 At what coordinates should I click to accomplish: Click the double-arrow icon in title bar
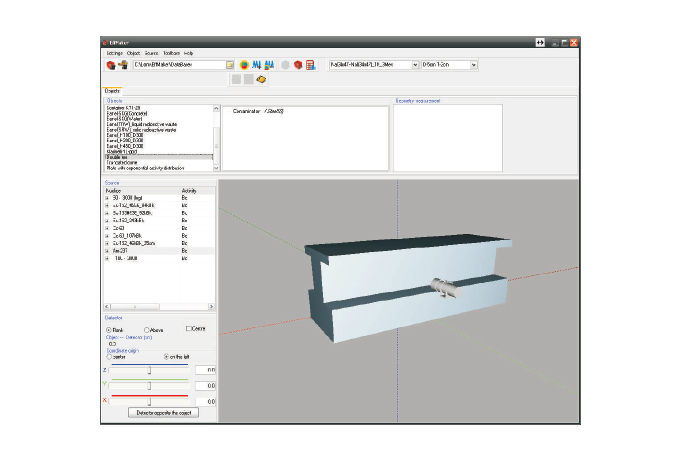tap(539, 42)
